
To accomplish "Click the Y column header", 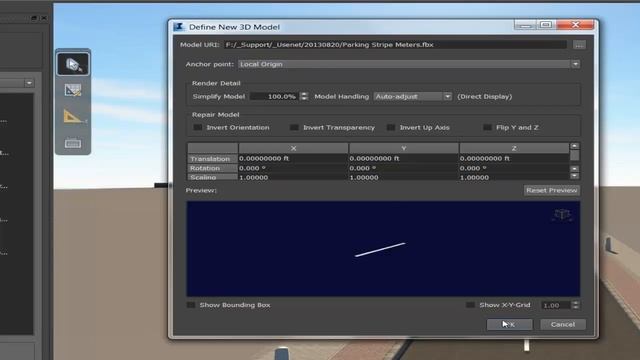I will coord(404,148).
